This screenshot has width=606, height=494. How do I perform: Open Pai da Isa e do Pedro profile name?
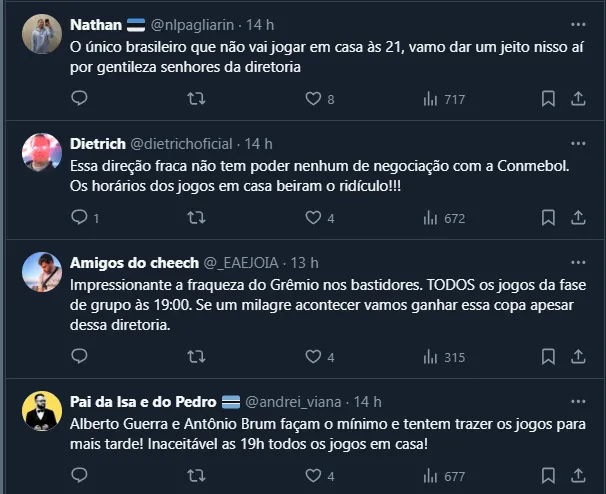point(144,402)
